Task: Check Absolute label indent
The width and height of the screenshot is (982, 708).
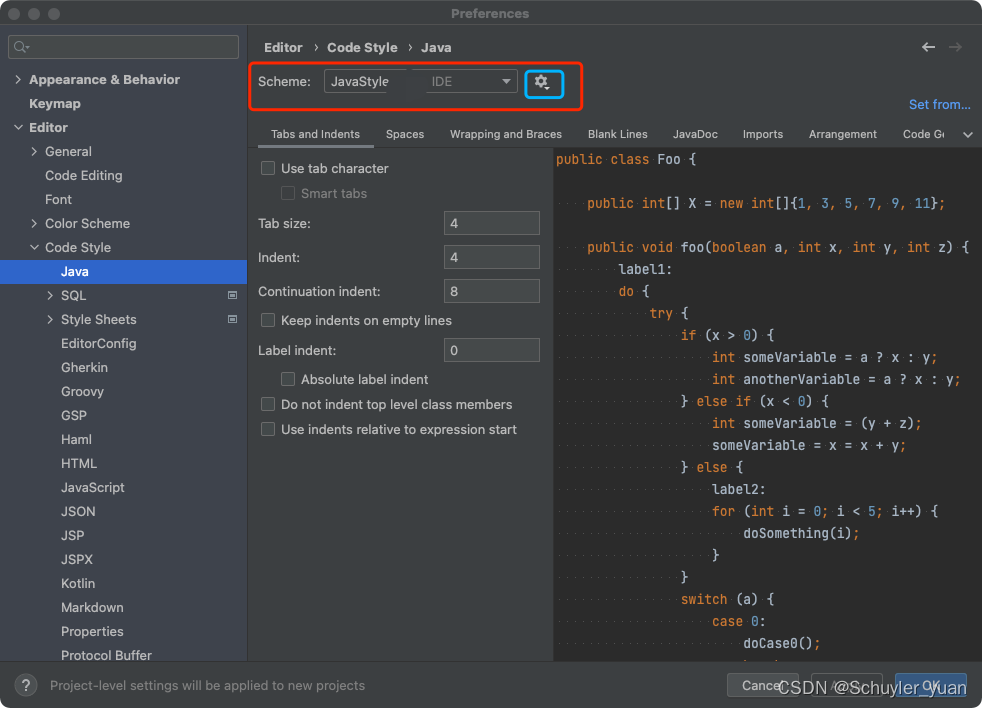Action: 288,379
